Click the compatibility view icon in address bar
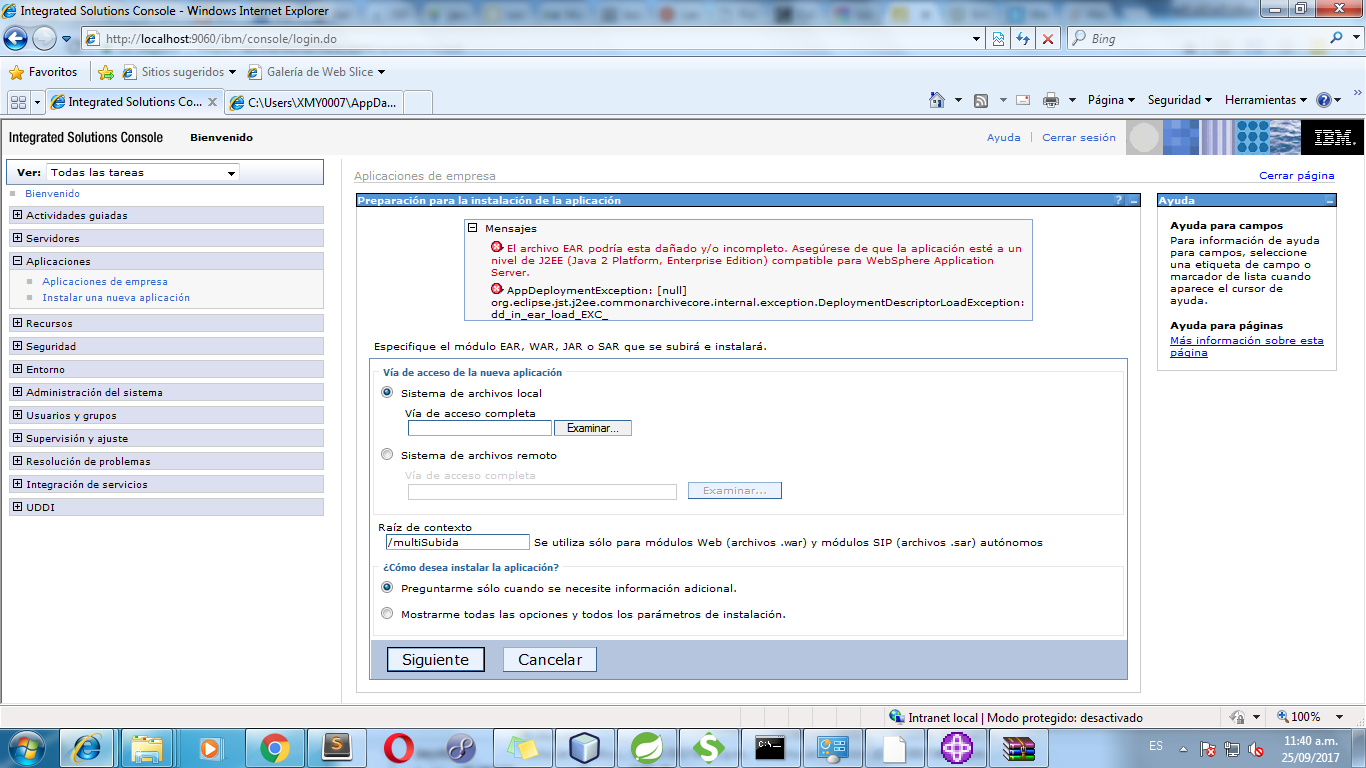Viewport: 1366px width, 768px height. coord(998,39)
